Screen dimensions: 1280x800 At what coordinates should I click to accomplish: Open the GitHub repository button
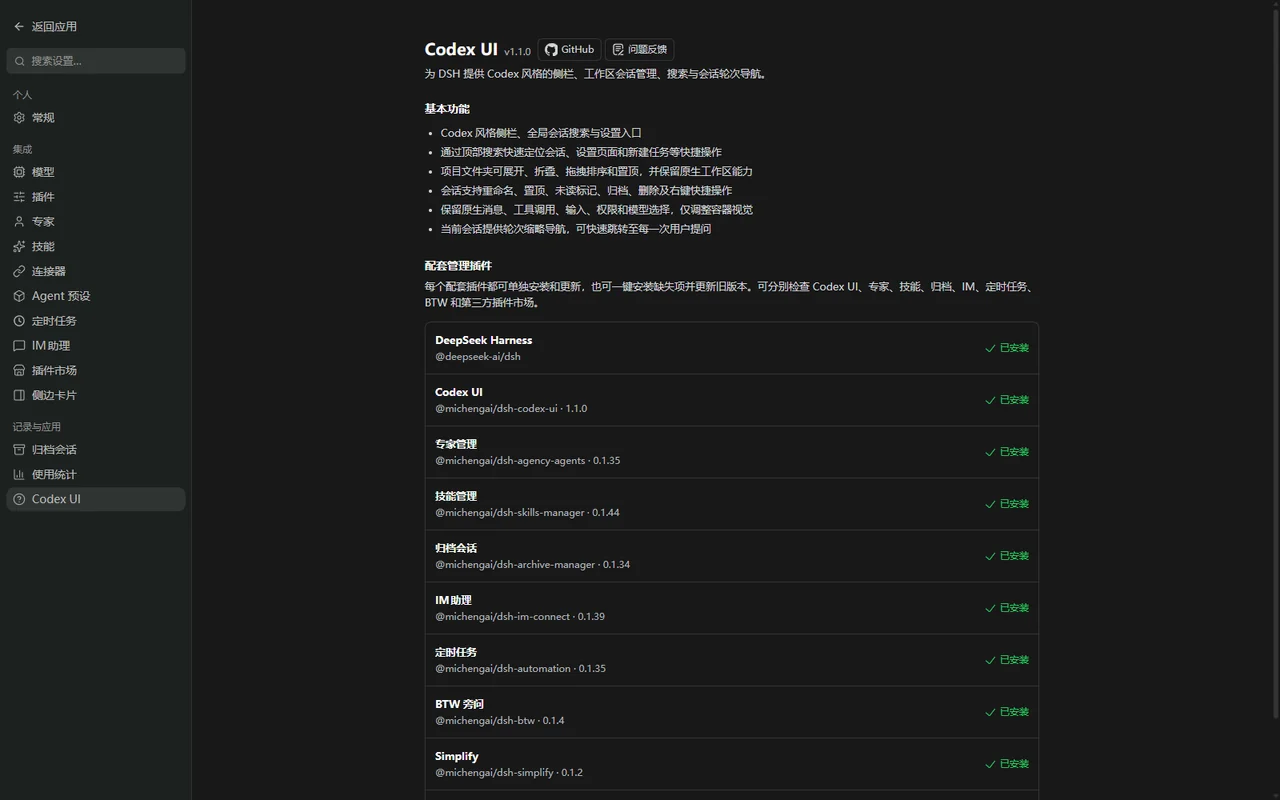click(x=569, y=49)
